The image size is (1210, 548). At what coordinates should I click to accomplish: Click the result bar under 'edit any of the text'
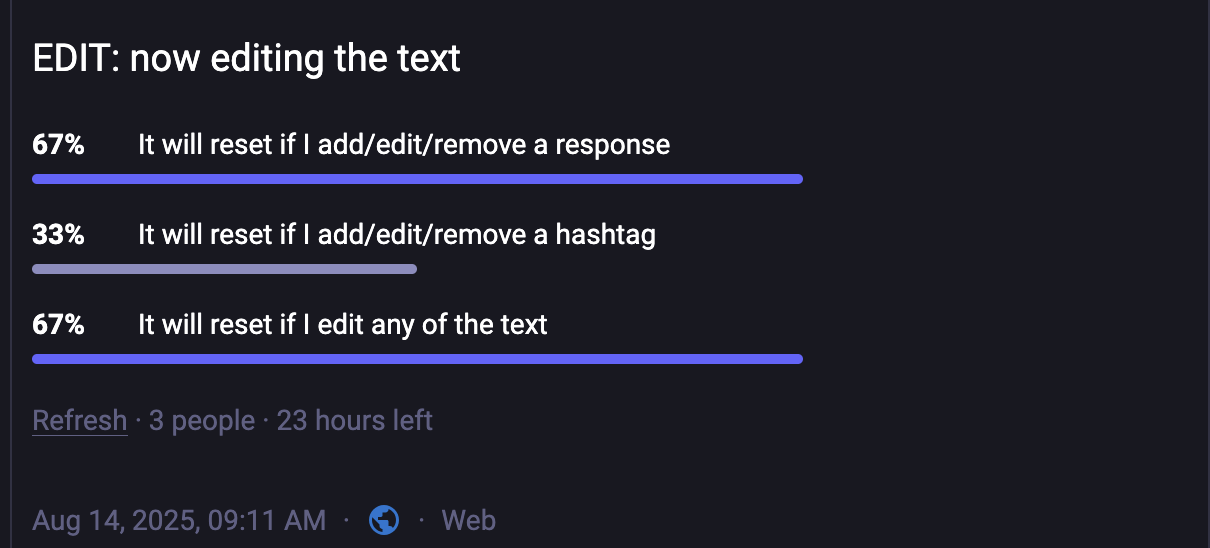coord(417,359)
